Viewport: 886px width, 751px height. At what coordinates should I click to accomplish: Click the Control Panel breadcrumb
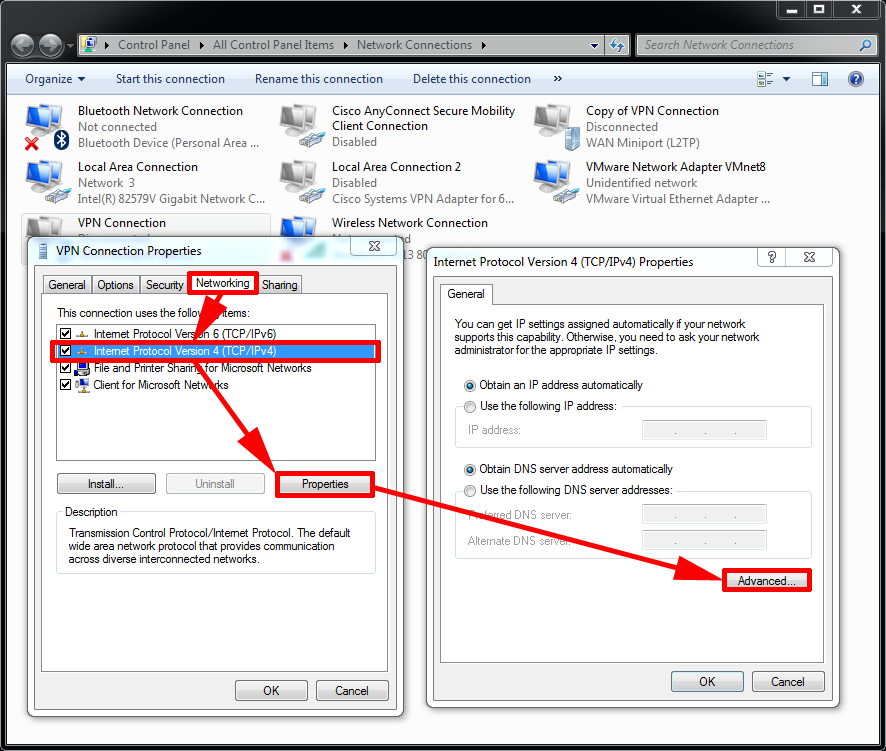pyautogui.click(x=154, y=45)
